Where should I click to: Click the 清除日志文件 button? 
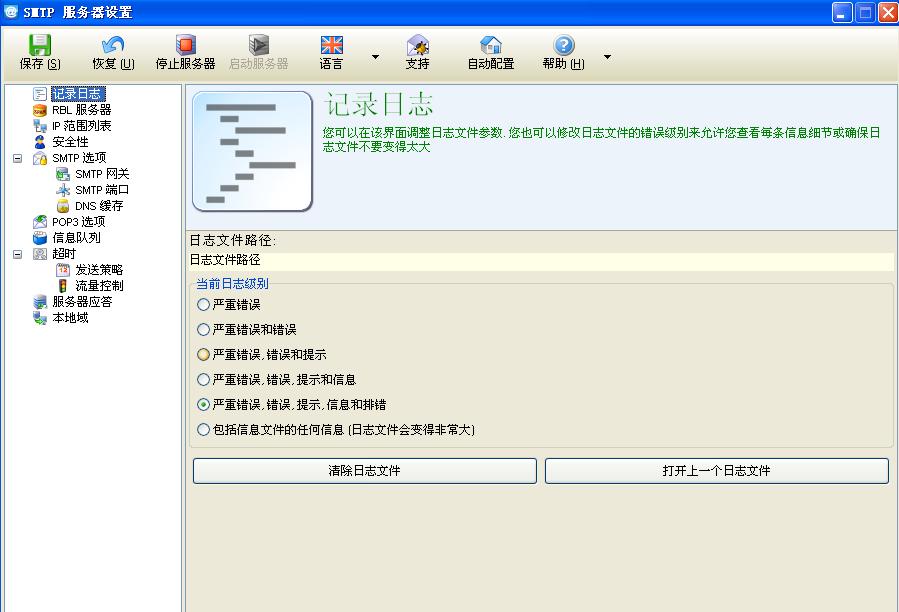point(365,471)
